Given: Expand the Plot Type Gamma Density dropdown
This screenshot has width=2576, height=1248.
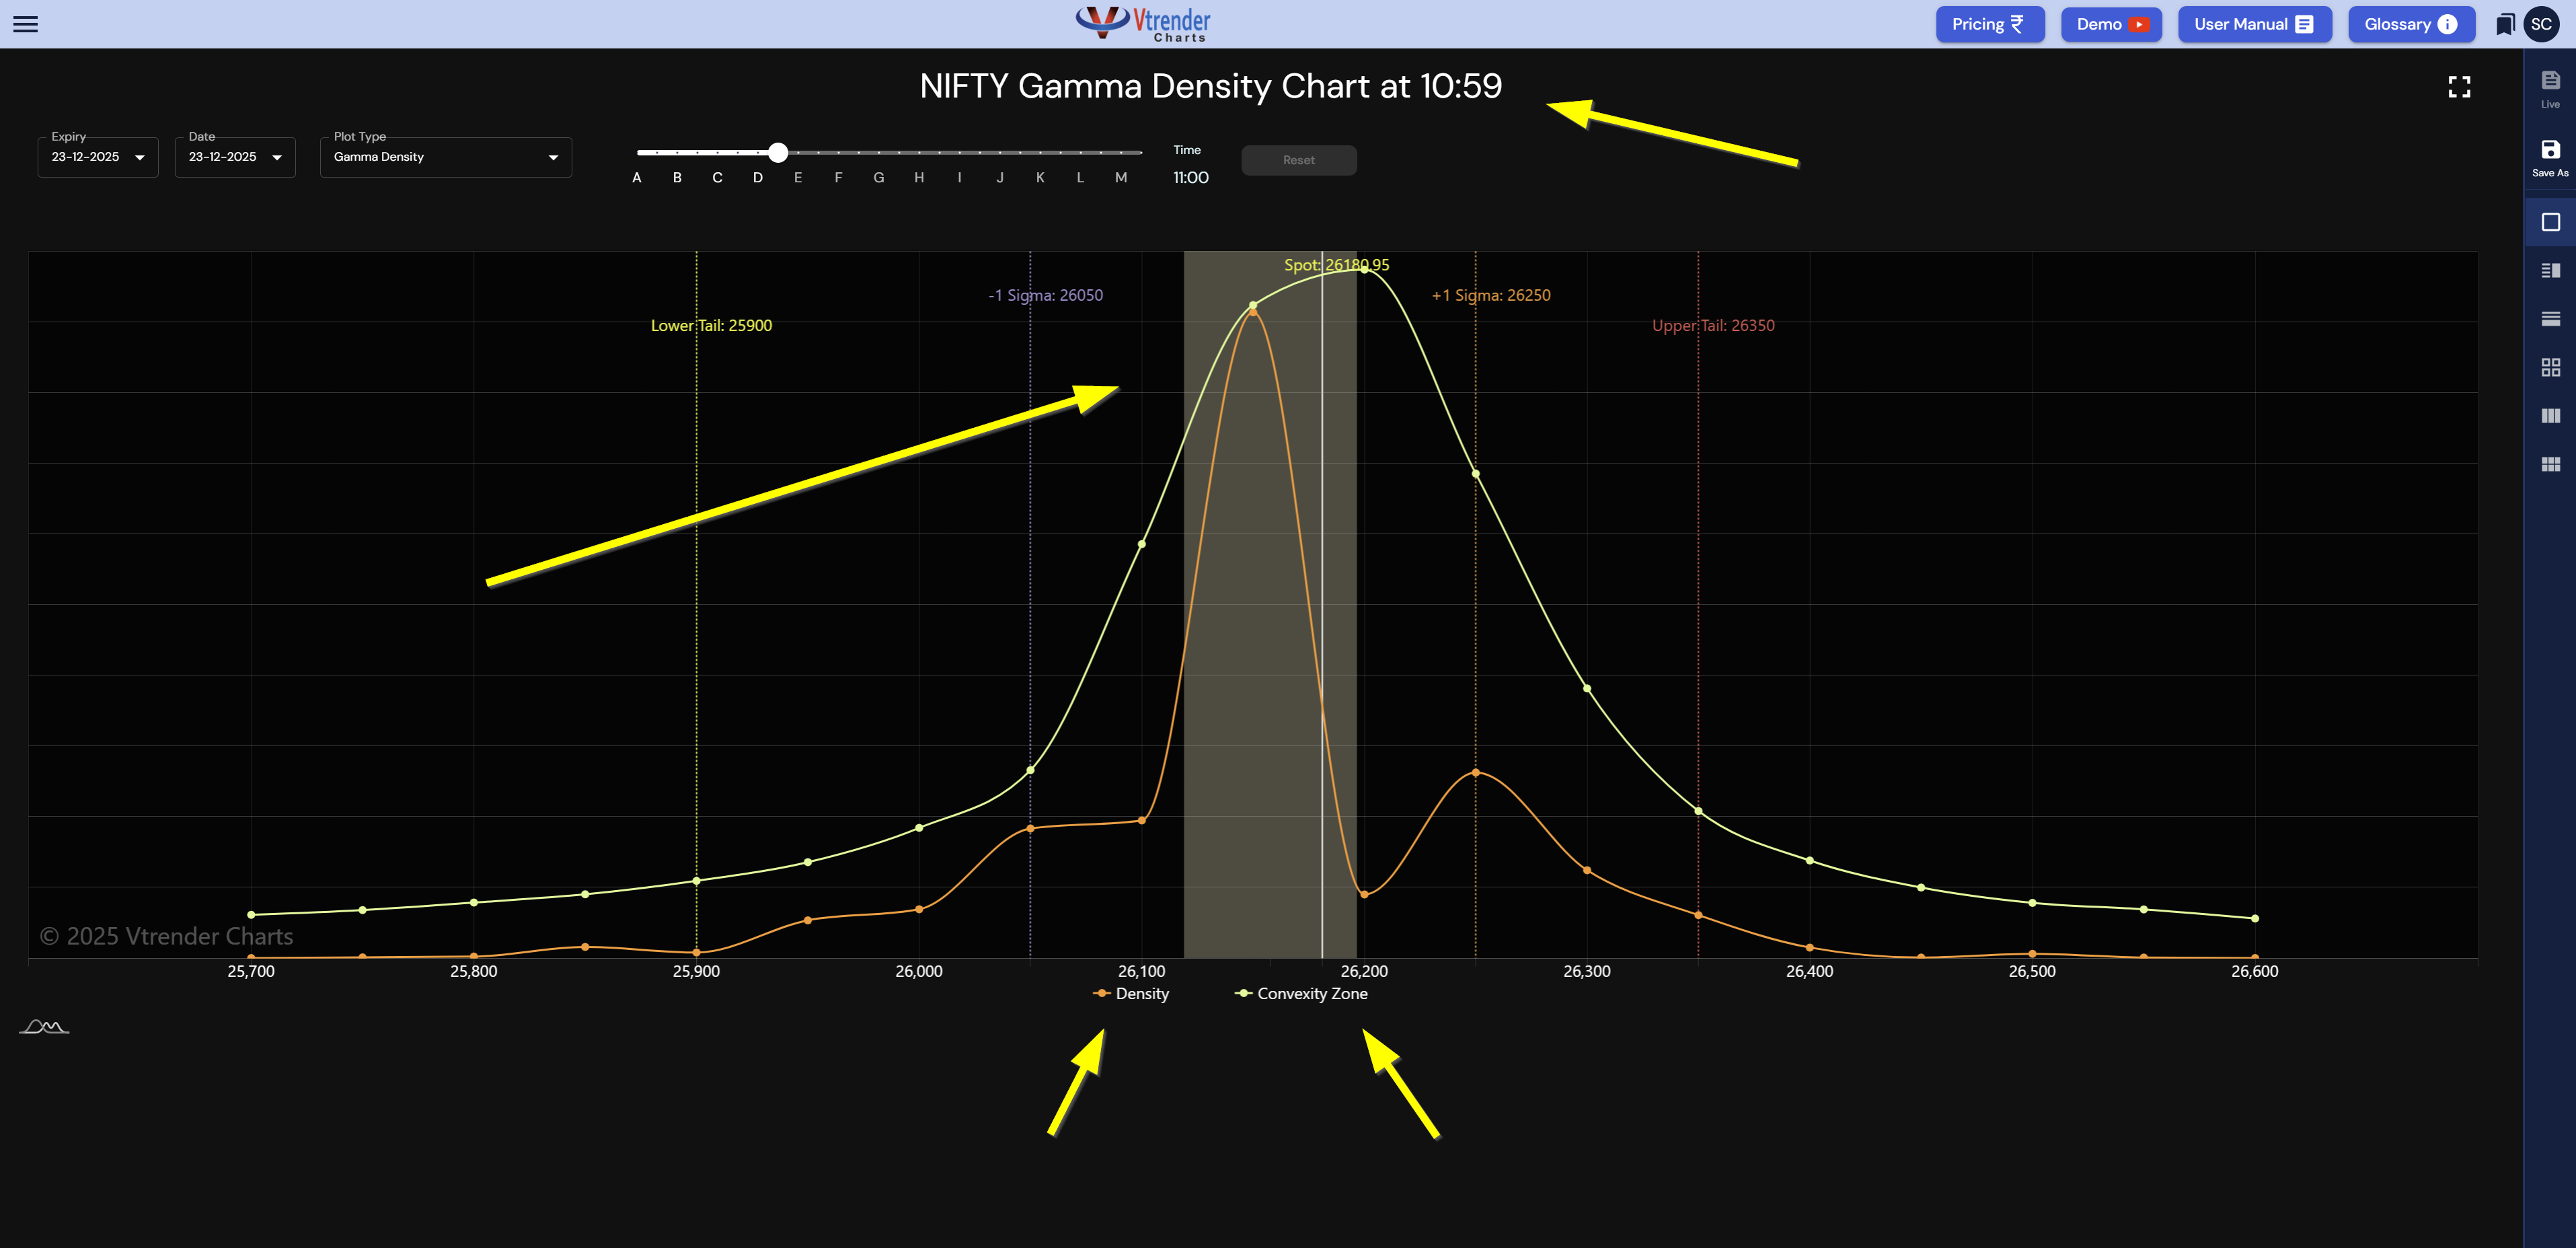Looking at the screenshot, I should (x=445, y=157).
